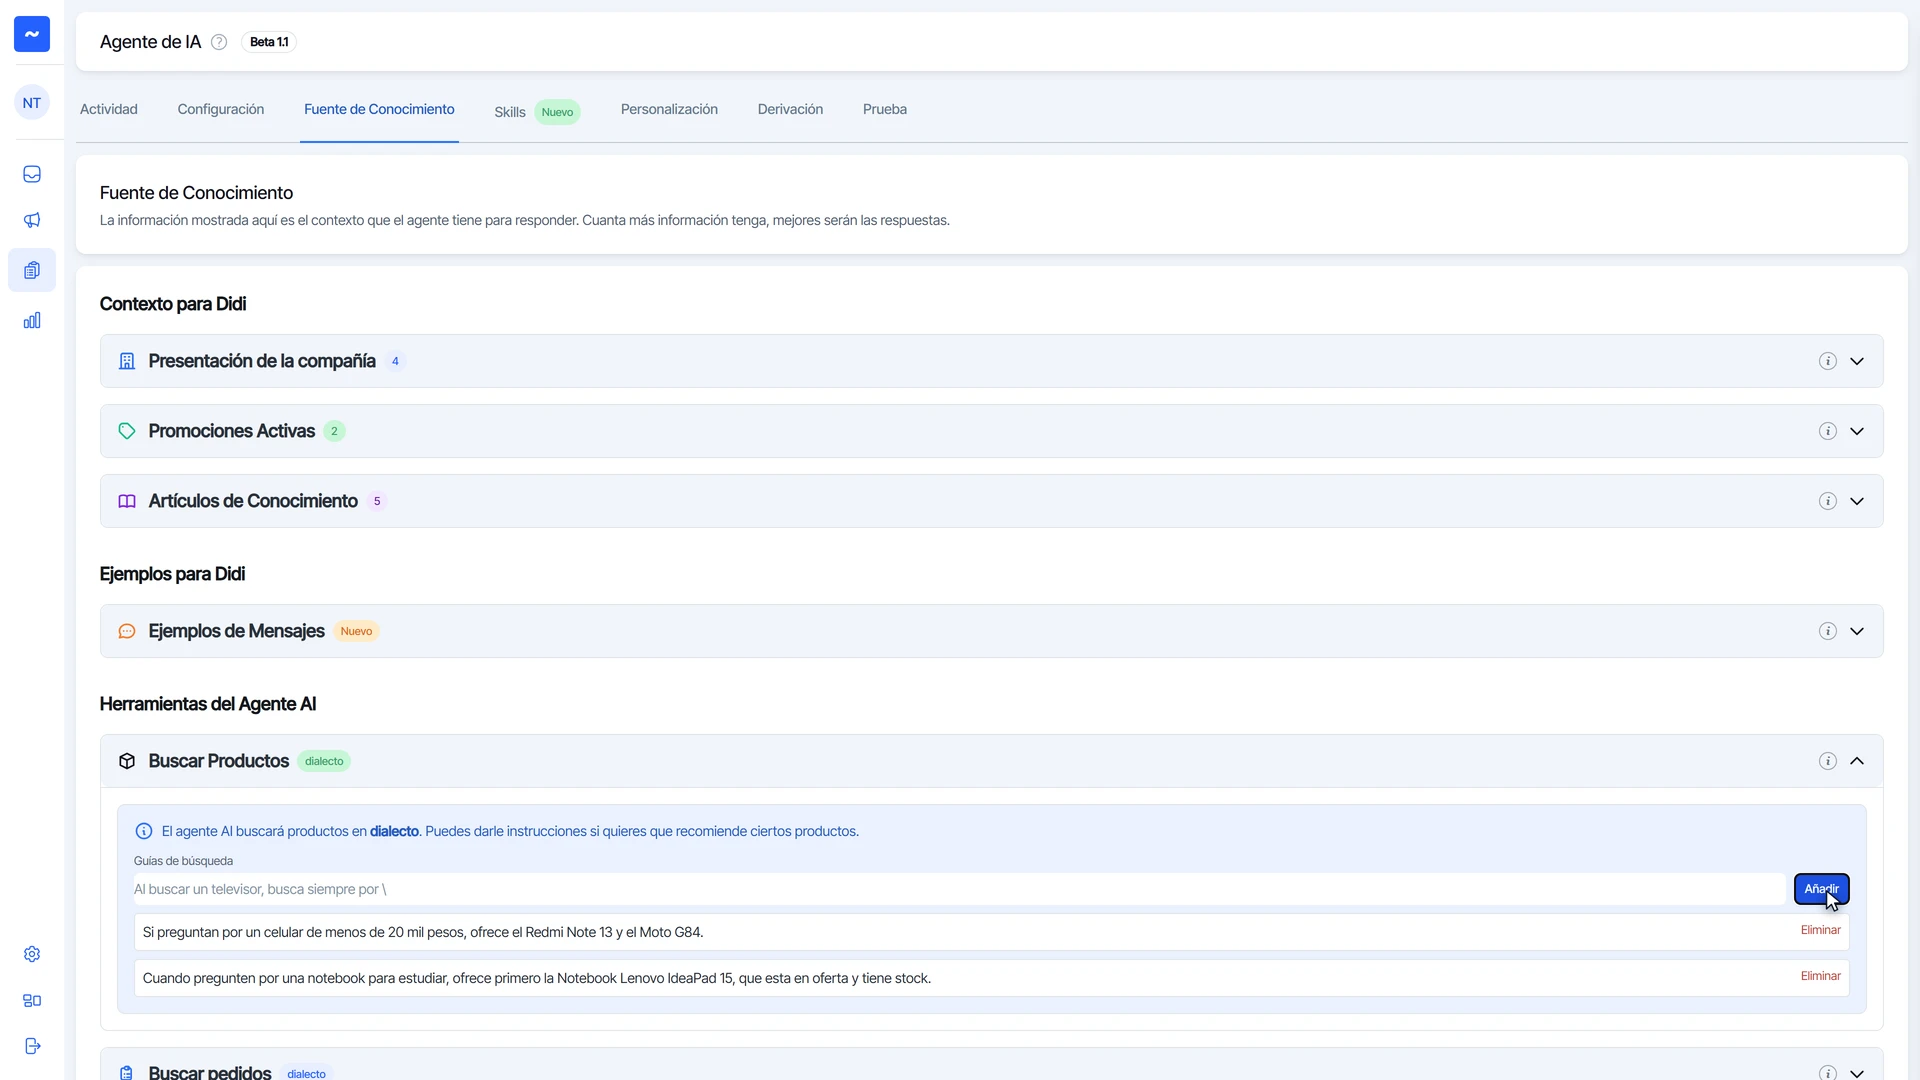Click the help icon next to Agente de IA
Image resolution: width=1920 pixels, height=1080 pixels.
click(x=219, y=42)
